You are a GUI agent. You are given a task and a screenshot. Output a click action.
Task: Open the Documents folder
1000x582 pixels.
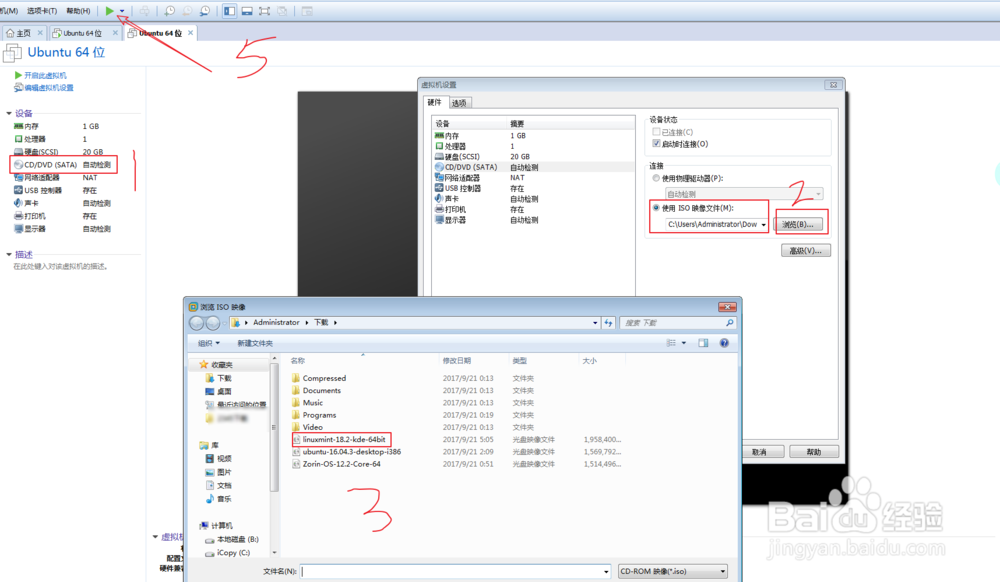[321, 390]
